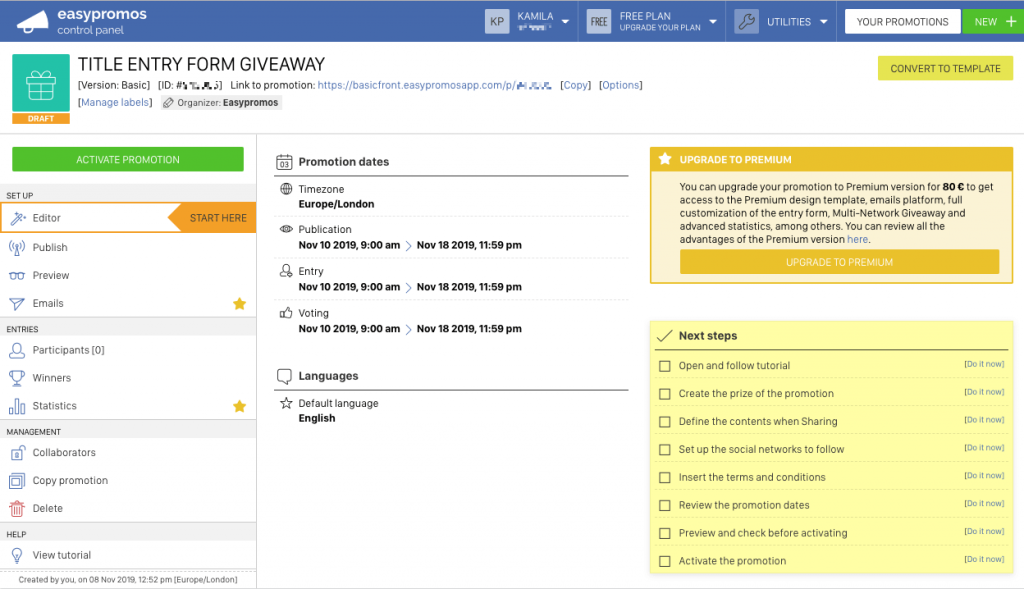Viewport: 1024px width, 589px height.
Task: Click the Delete trash bin icon
Action: (17, 509)
